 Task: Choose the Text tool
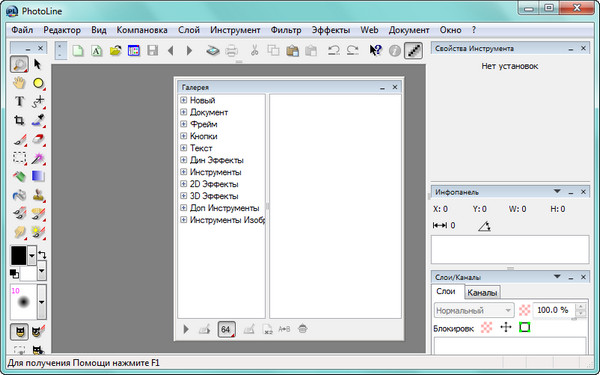pyautogui.click(x=19, y=102)
